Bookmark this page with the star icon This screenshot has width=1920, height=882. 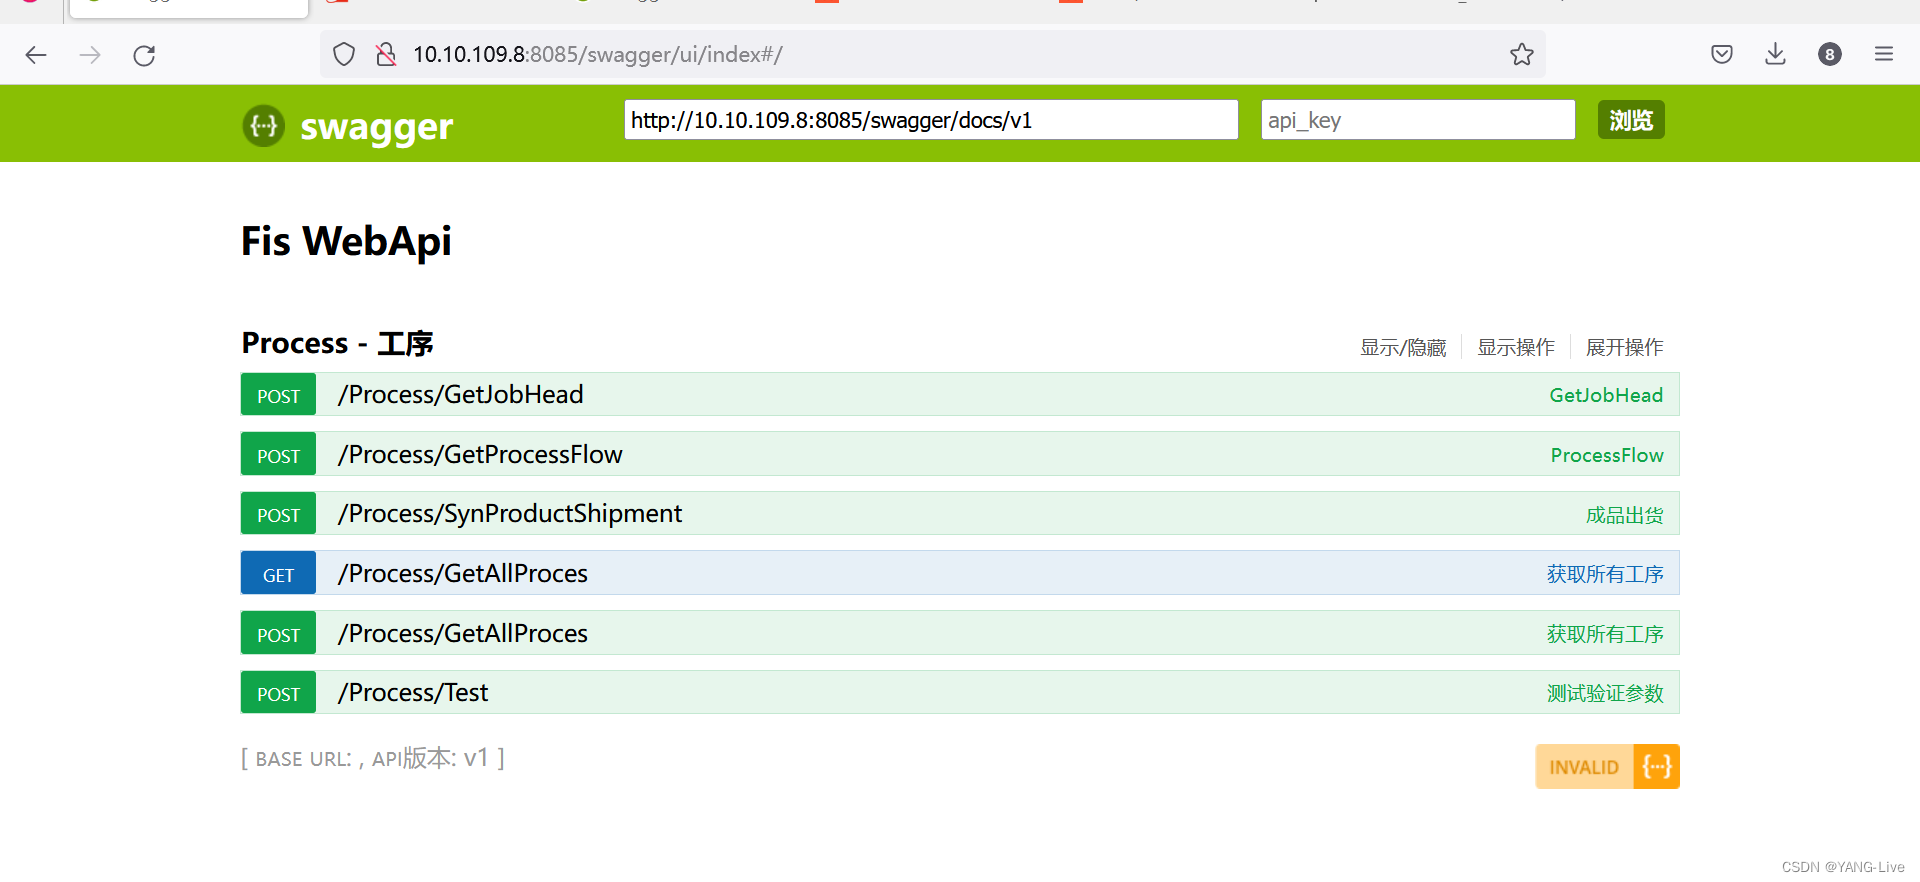coord(1522,54)
